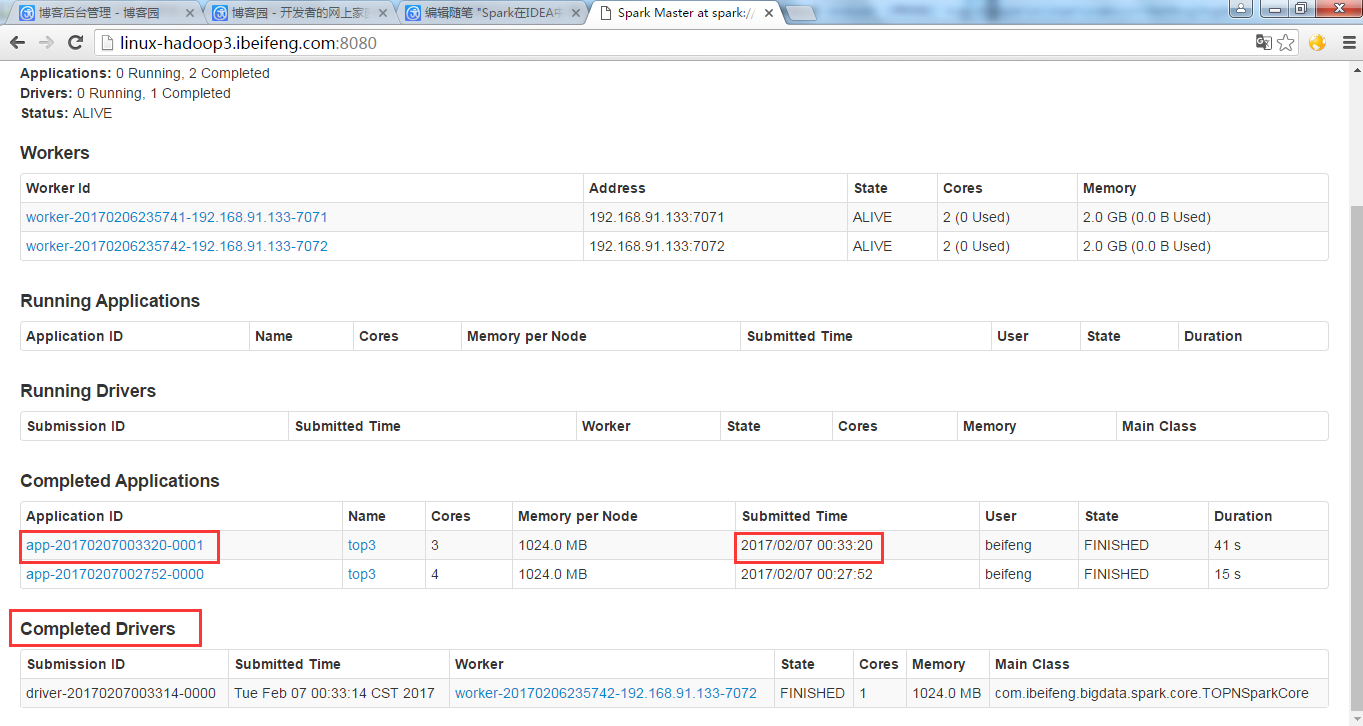1363x726 pixels.
Task: Open top3 link for the 4-core application
Action: coord(362,574)
